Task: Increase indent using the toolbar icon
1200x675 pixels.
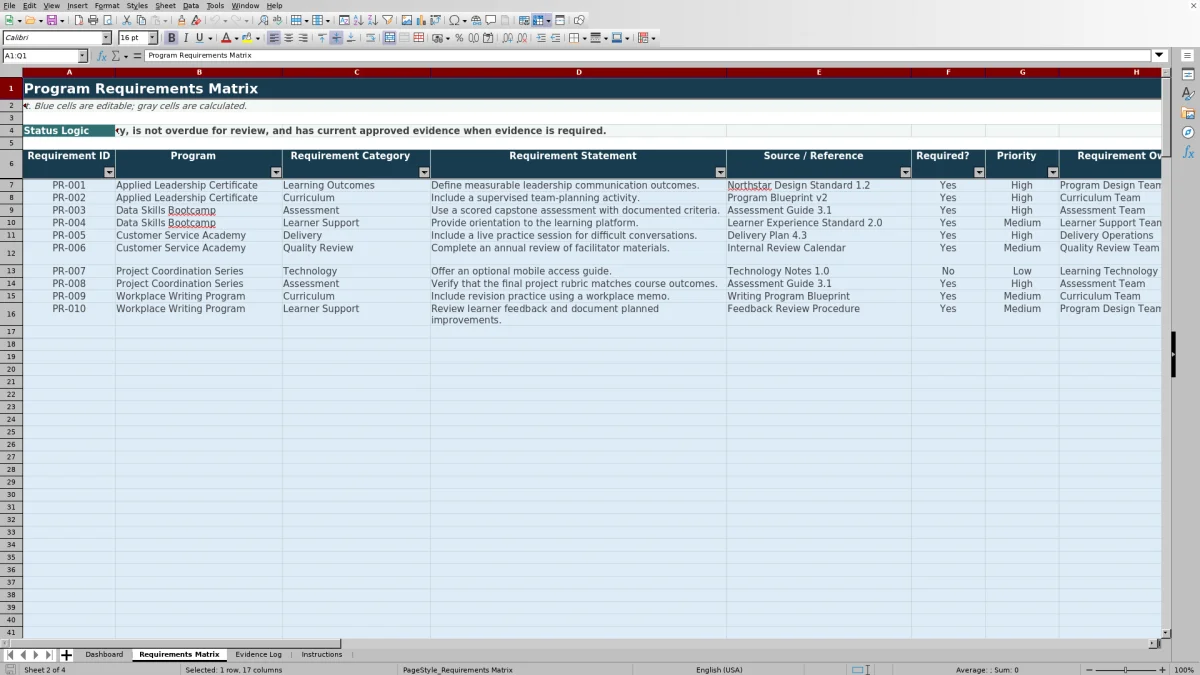Action: [541, 38]
